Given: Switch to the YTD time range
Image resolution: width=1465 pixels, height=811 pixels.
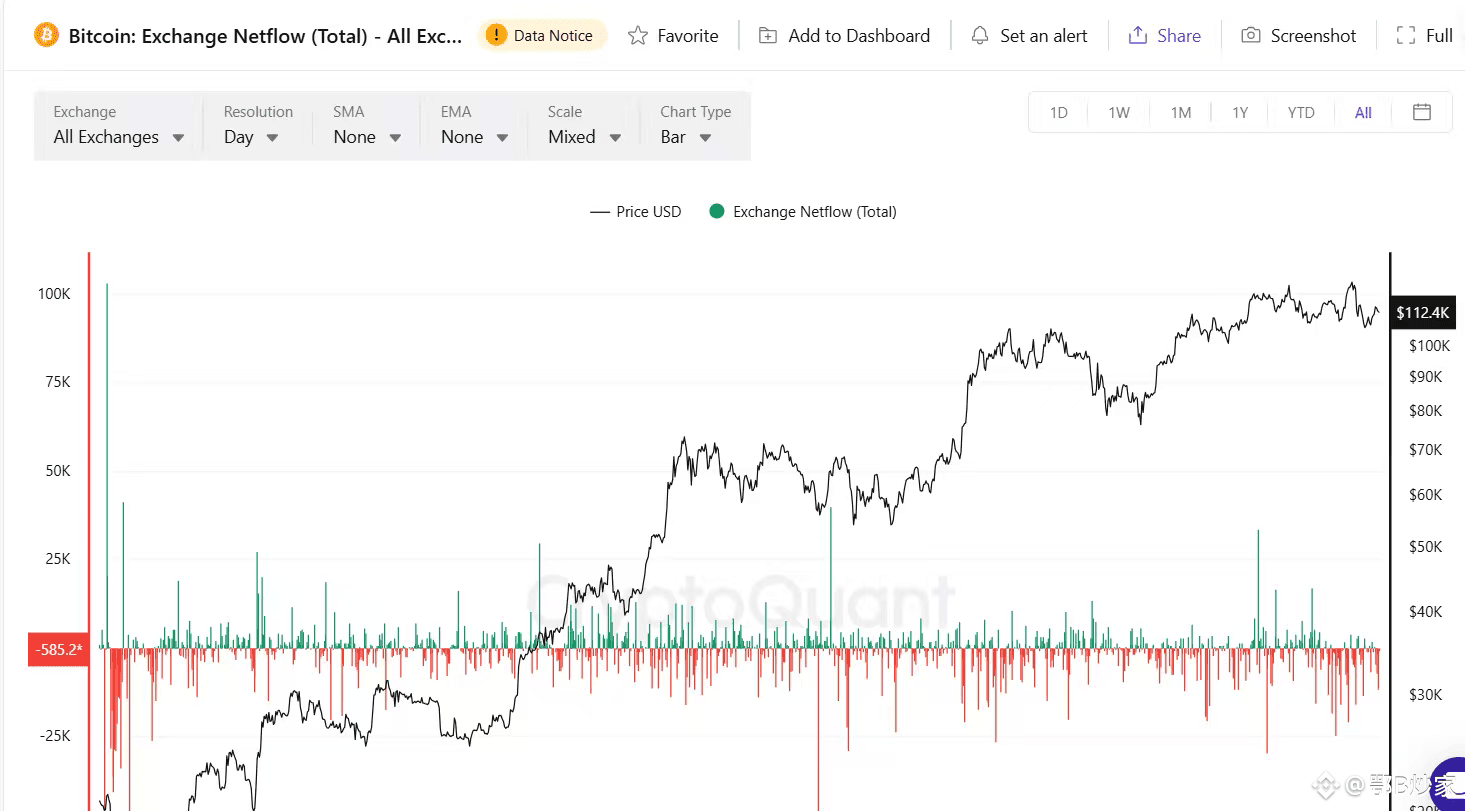Looking at the screenshot, I should 1300,113.
